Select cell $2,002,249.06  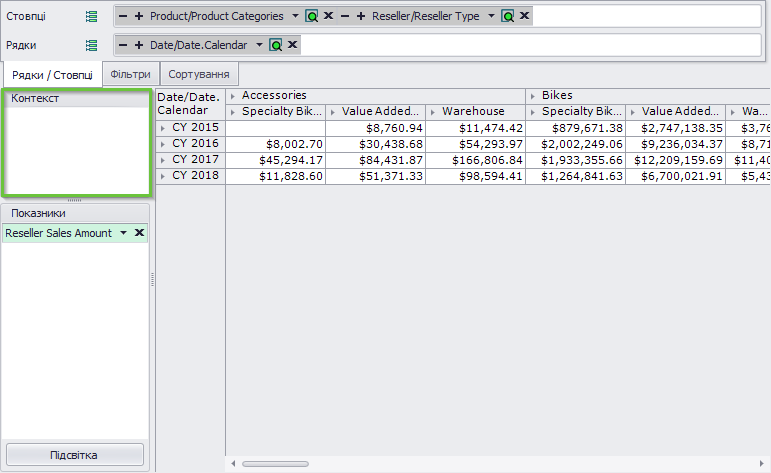coord(576,145)
